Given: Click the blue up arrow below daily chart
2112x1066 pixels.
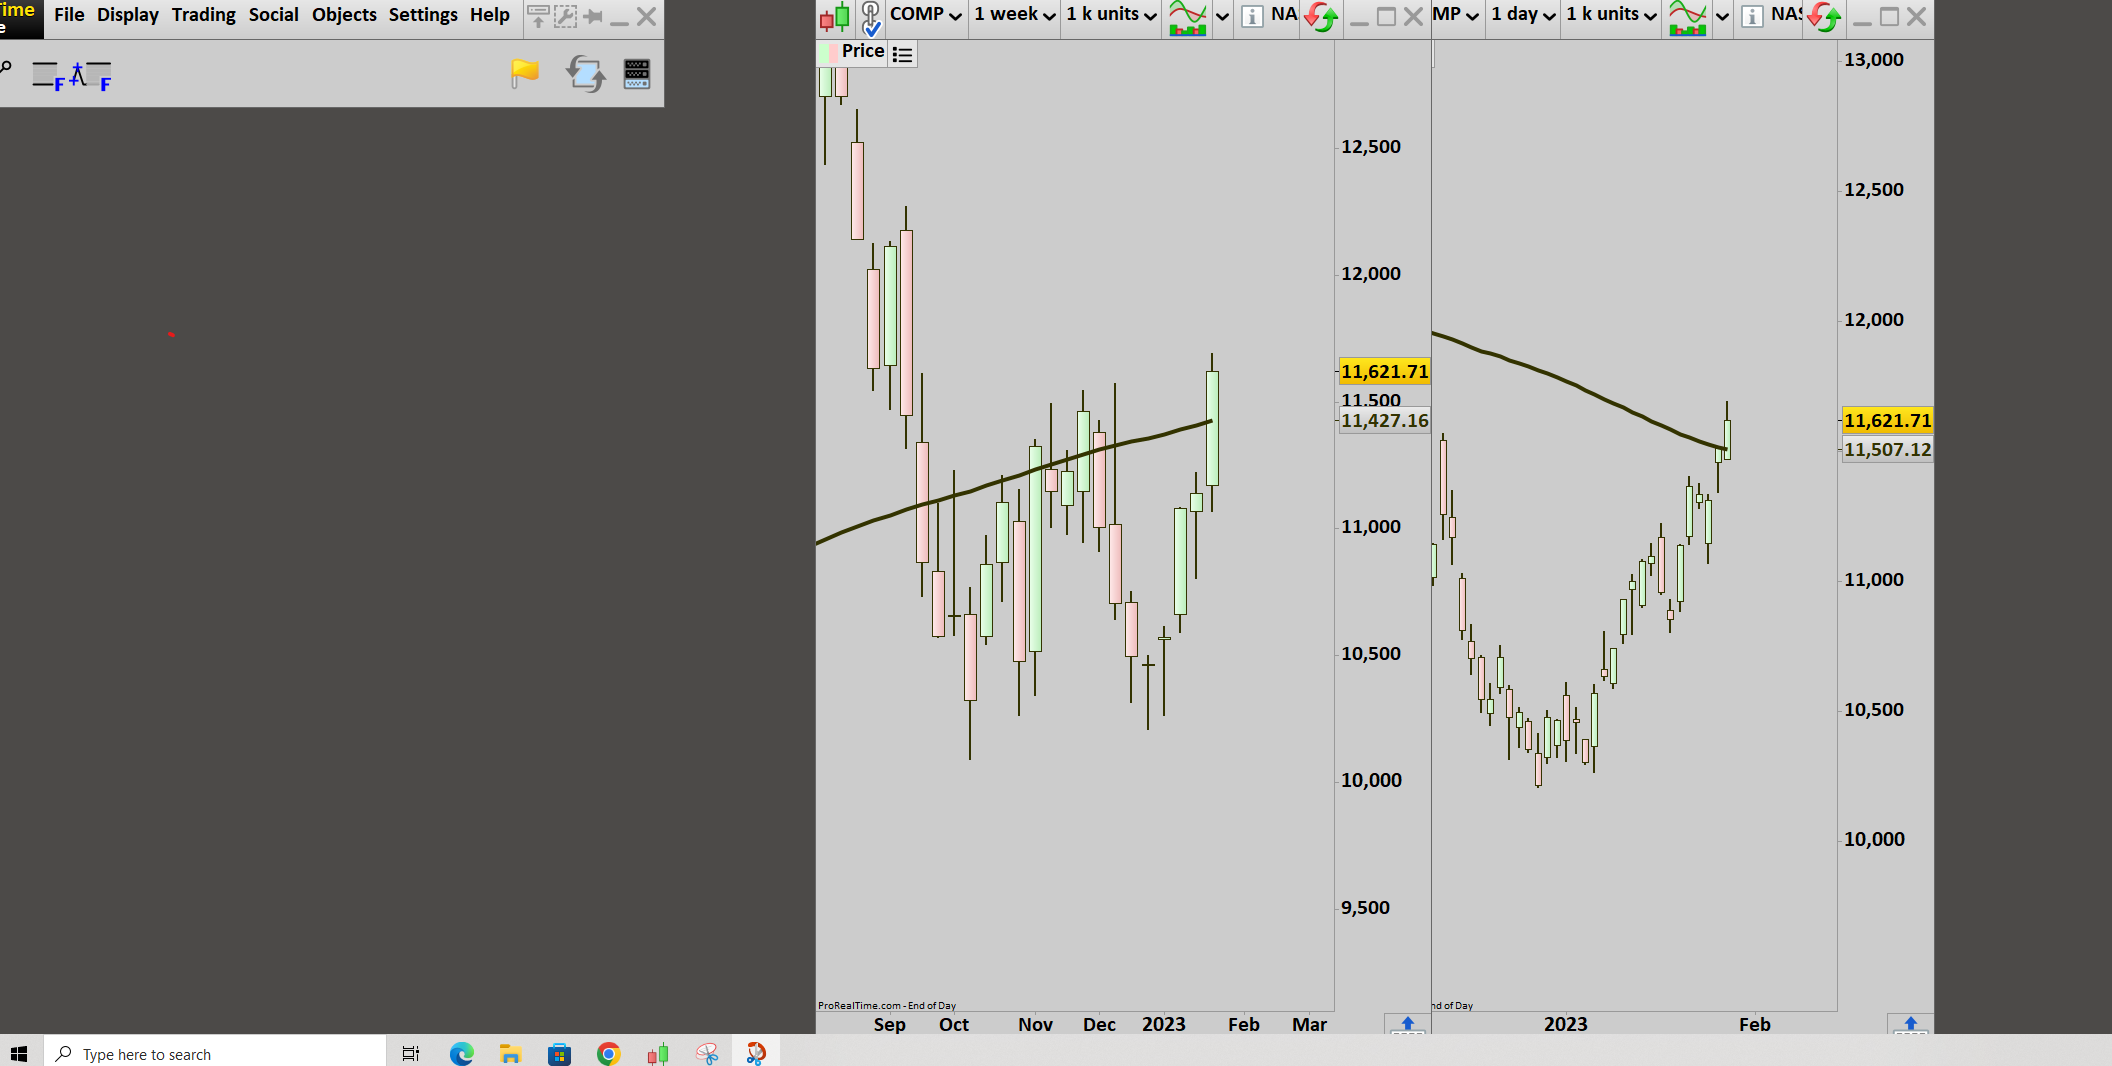Looking at the screenshot, I should coord(1911,1024).
